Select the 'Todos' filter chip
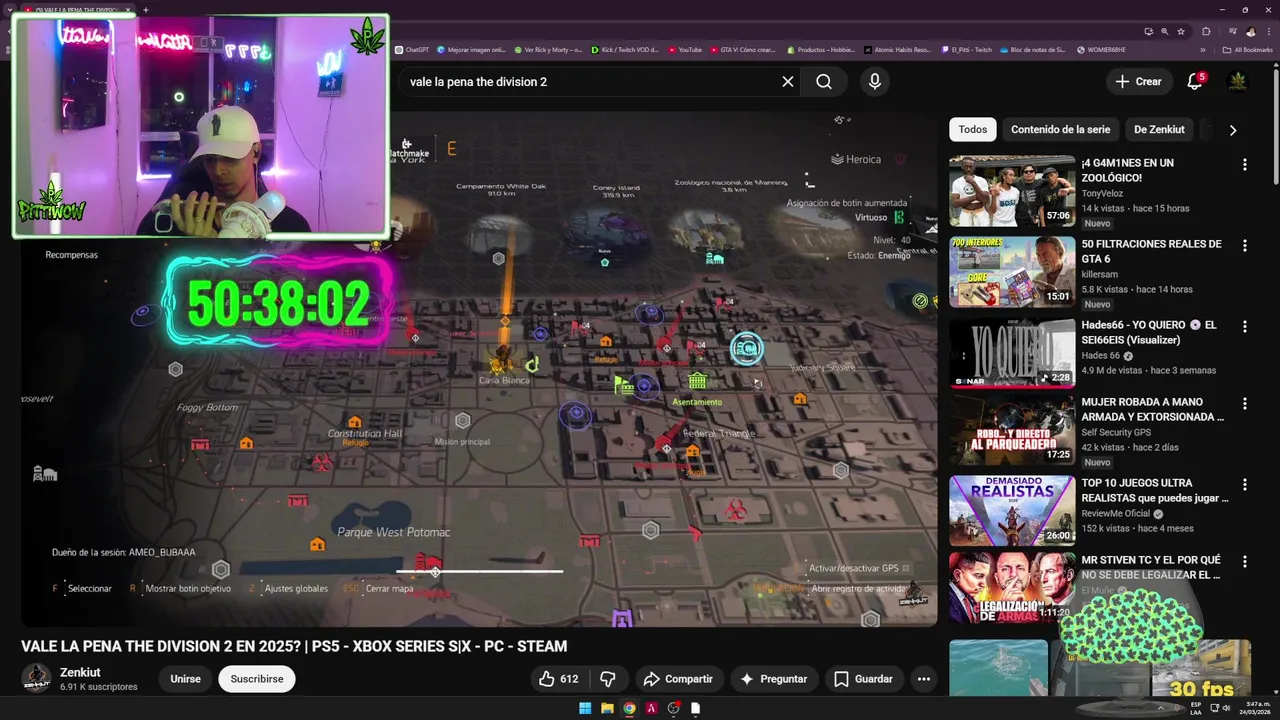 coord(973,130)
